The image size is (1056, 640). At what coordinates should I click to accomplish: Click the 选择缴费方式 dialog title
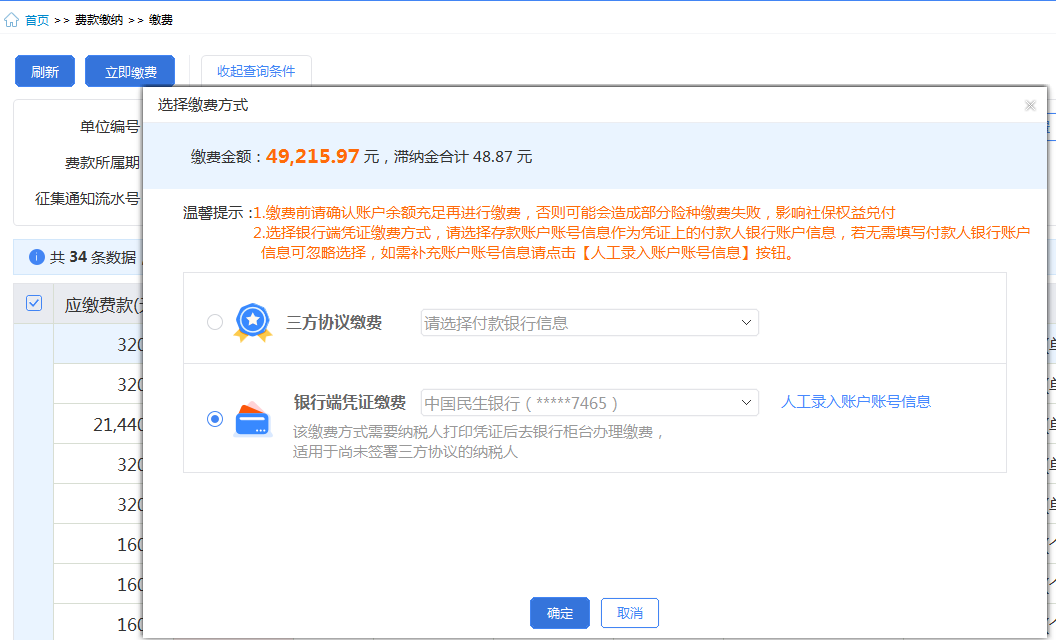(x=203, y=105)
